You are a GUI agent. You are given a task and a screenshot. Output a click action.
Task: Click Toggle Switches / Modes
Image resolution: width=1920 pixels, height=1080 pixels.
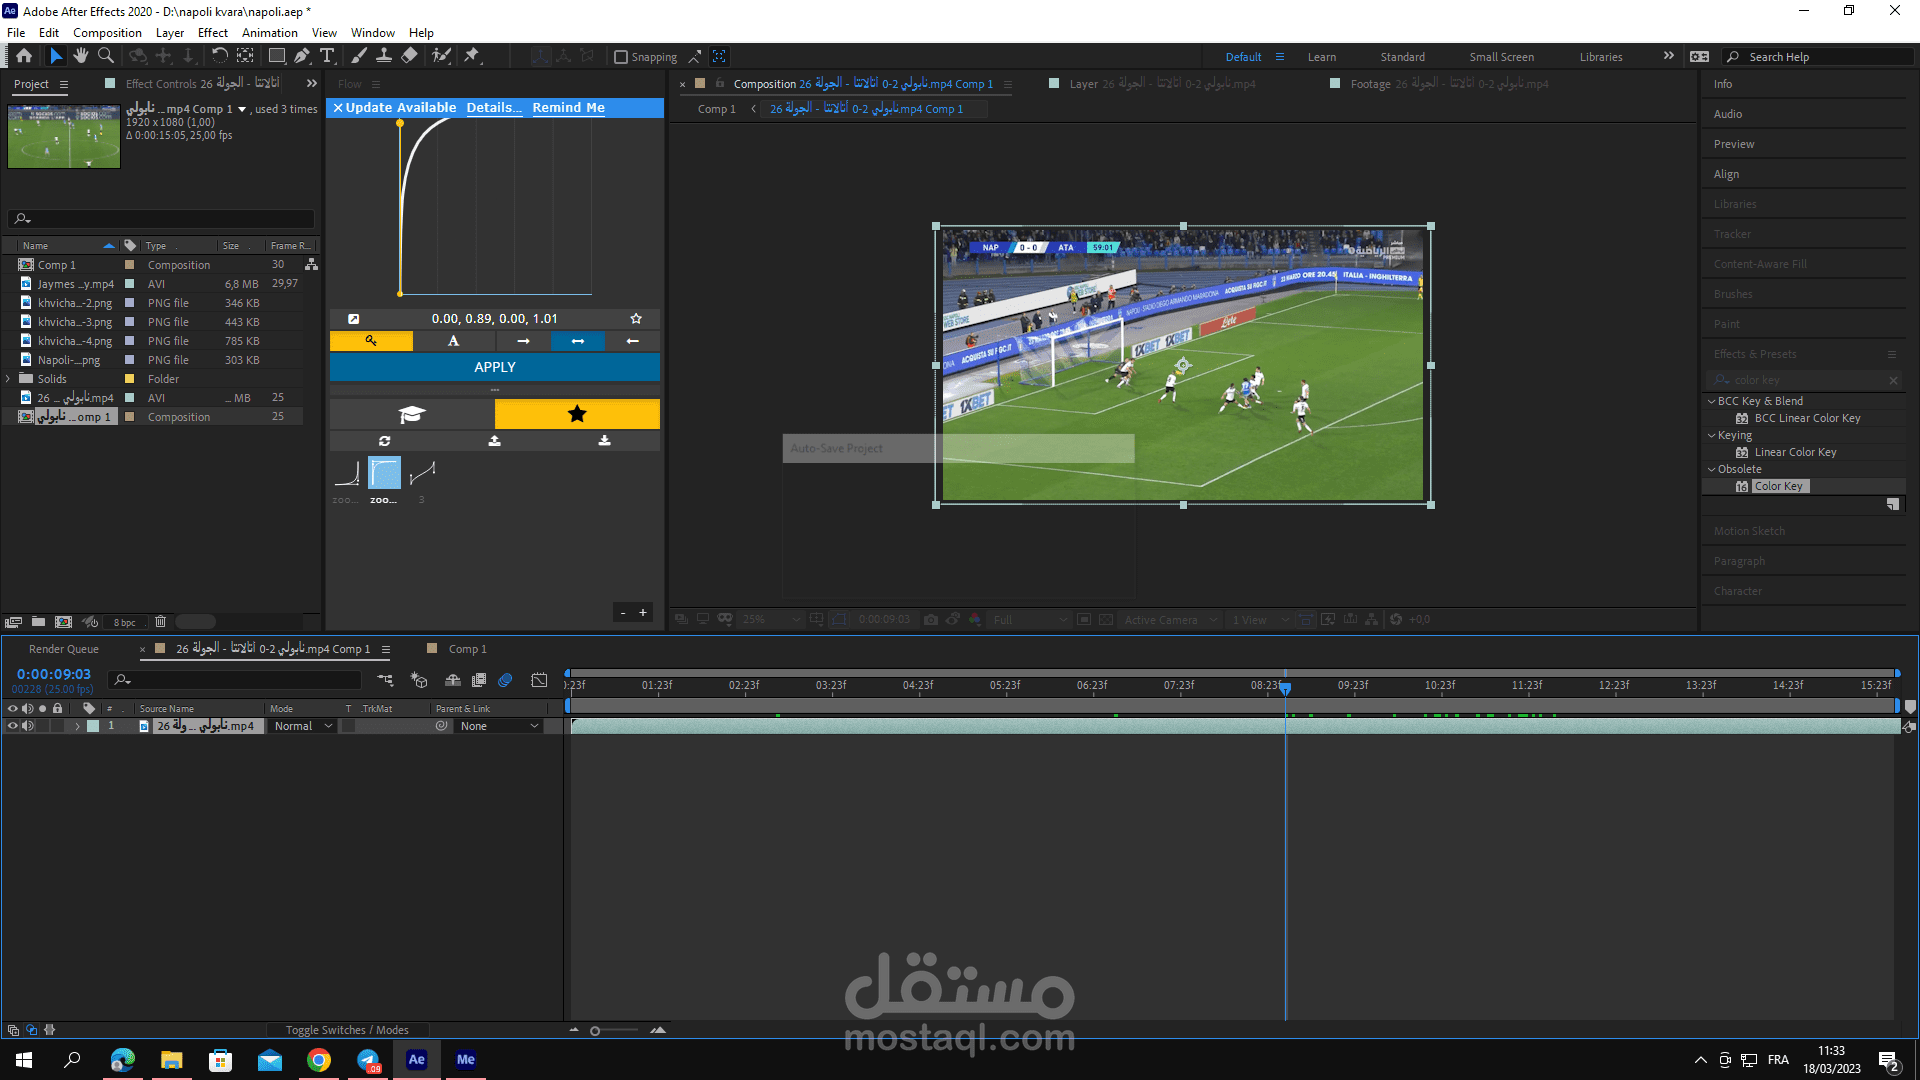tap(347, 1030)
